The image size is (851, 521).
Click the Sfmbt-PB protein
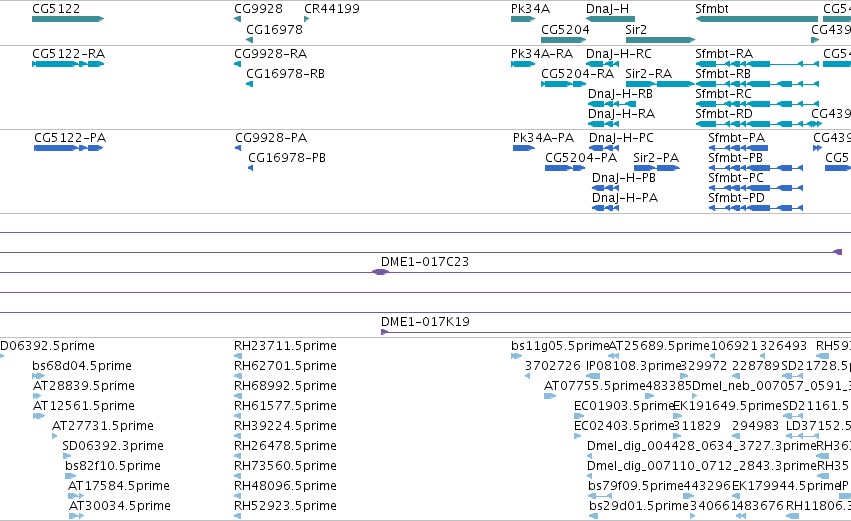[x=755, y=168]
